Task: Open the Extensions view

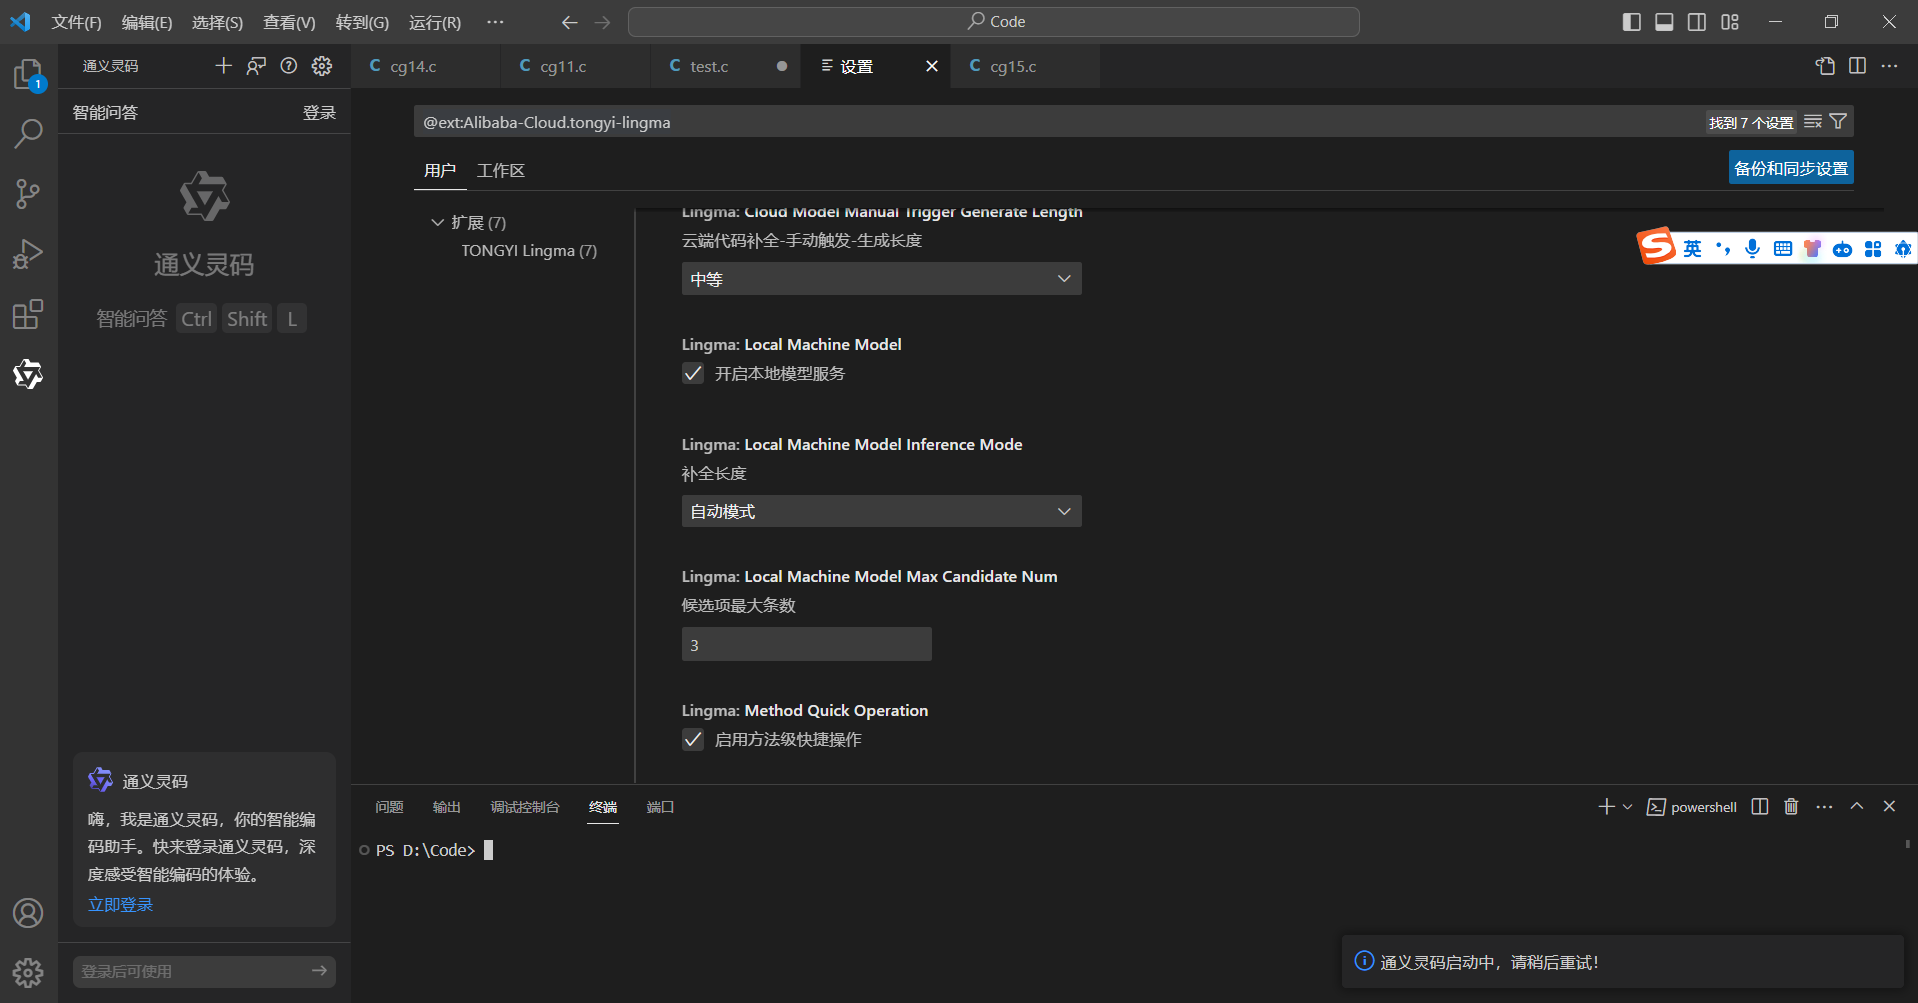Action: tap(28, 314)
